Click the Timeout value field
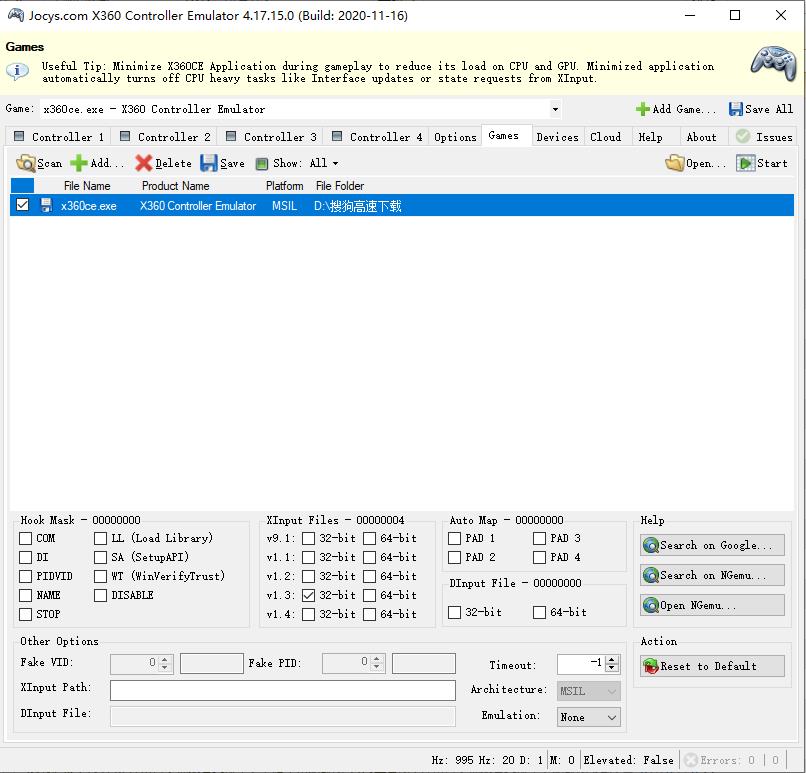The image size is (806, 773). click(x=581, y=664)
